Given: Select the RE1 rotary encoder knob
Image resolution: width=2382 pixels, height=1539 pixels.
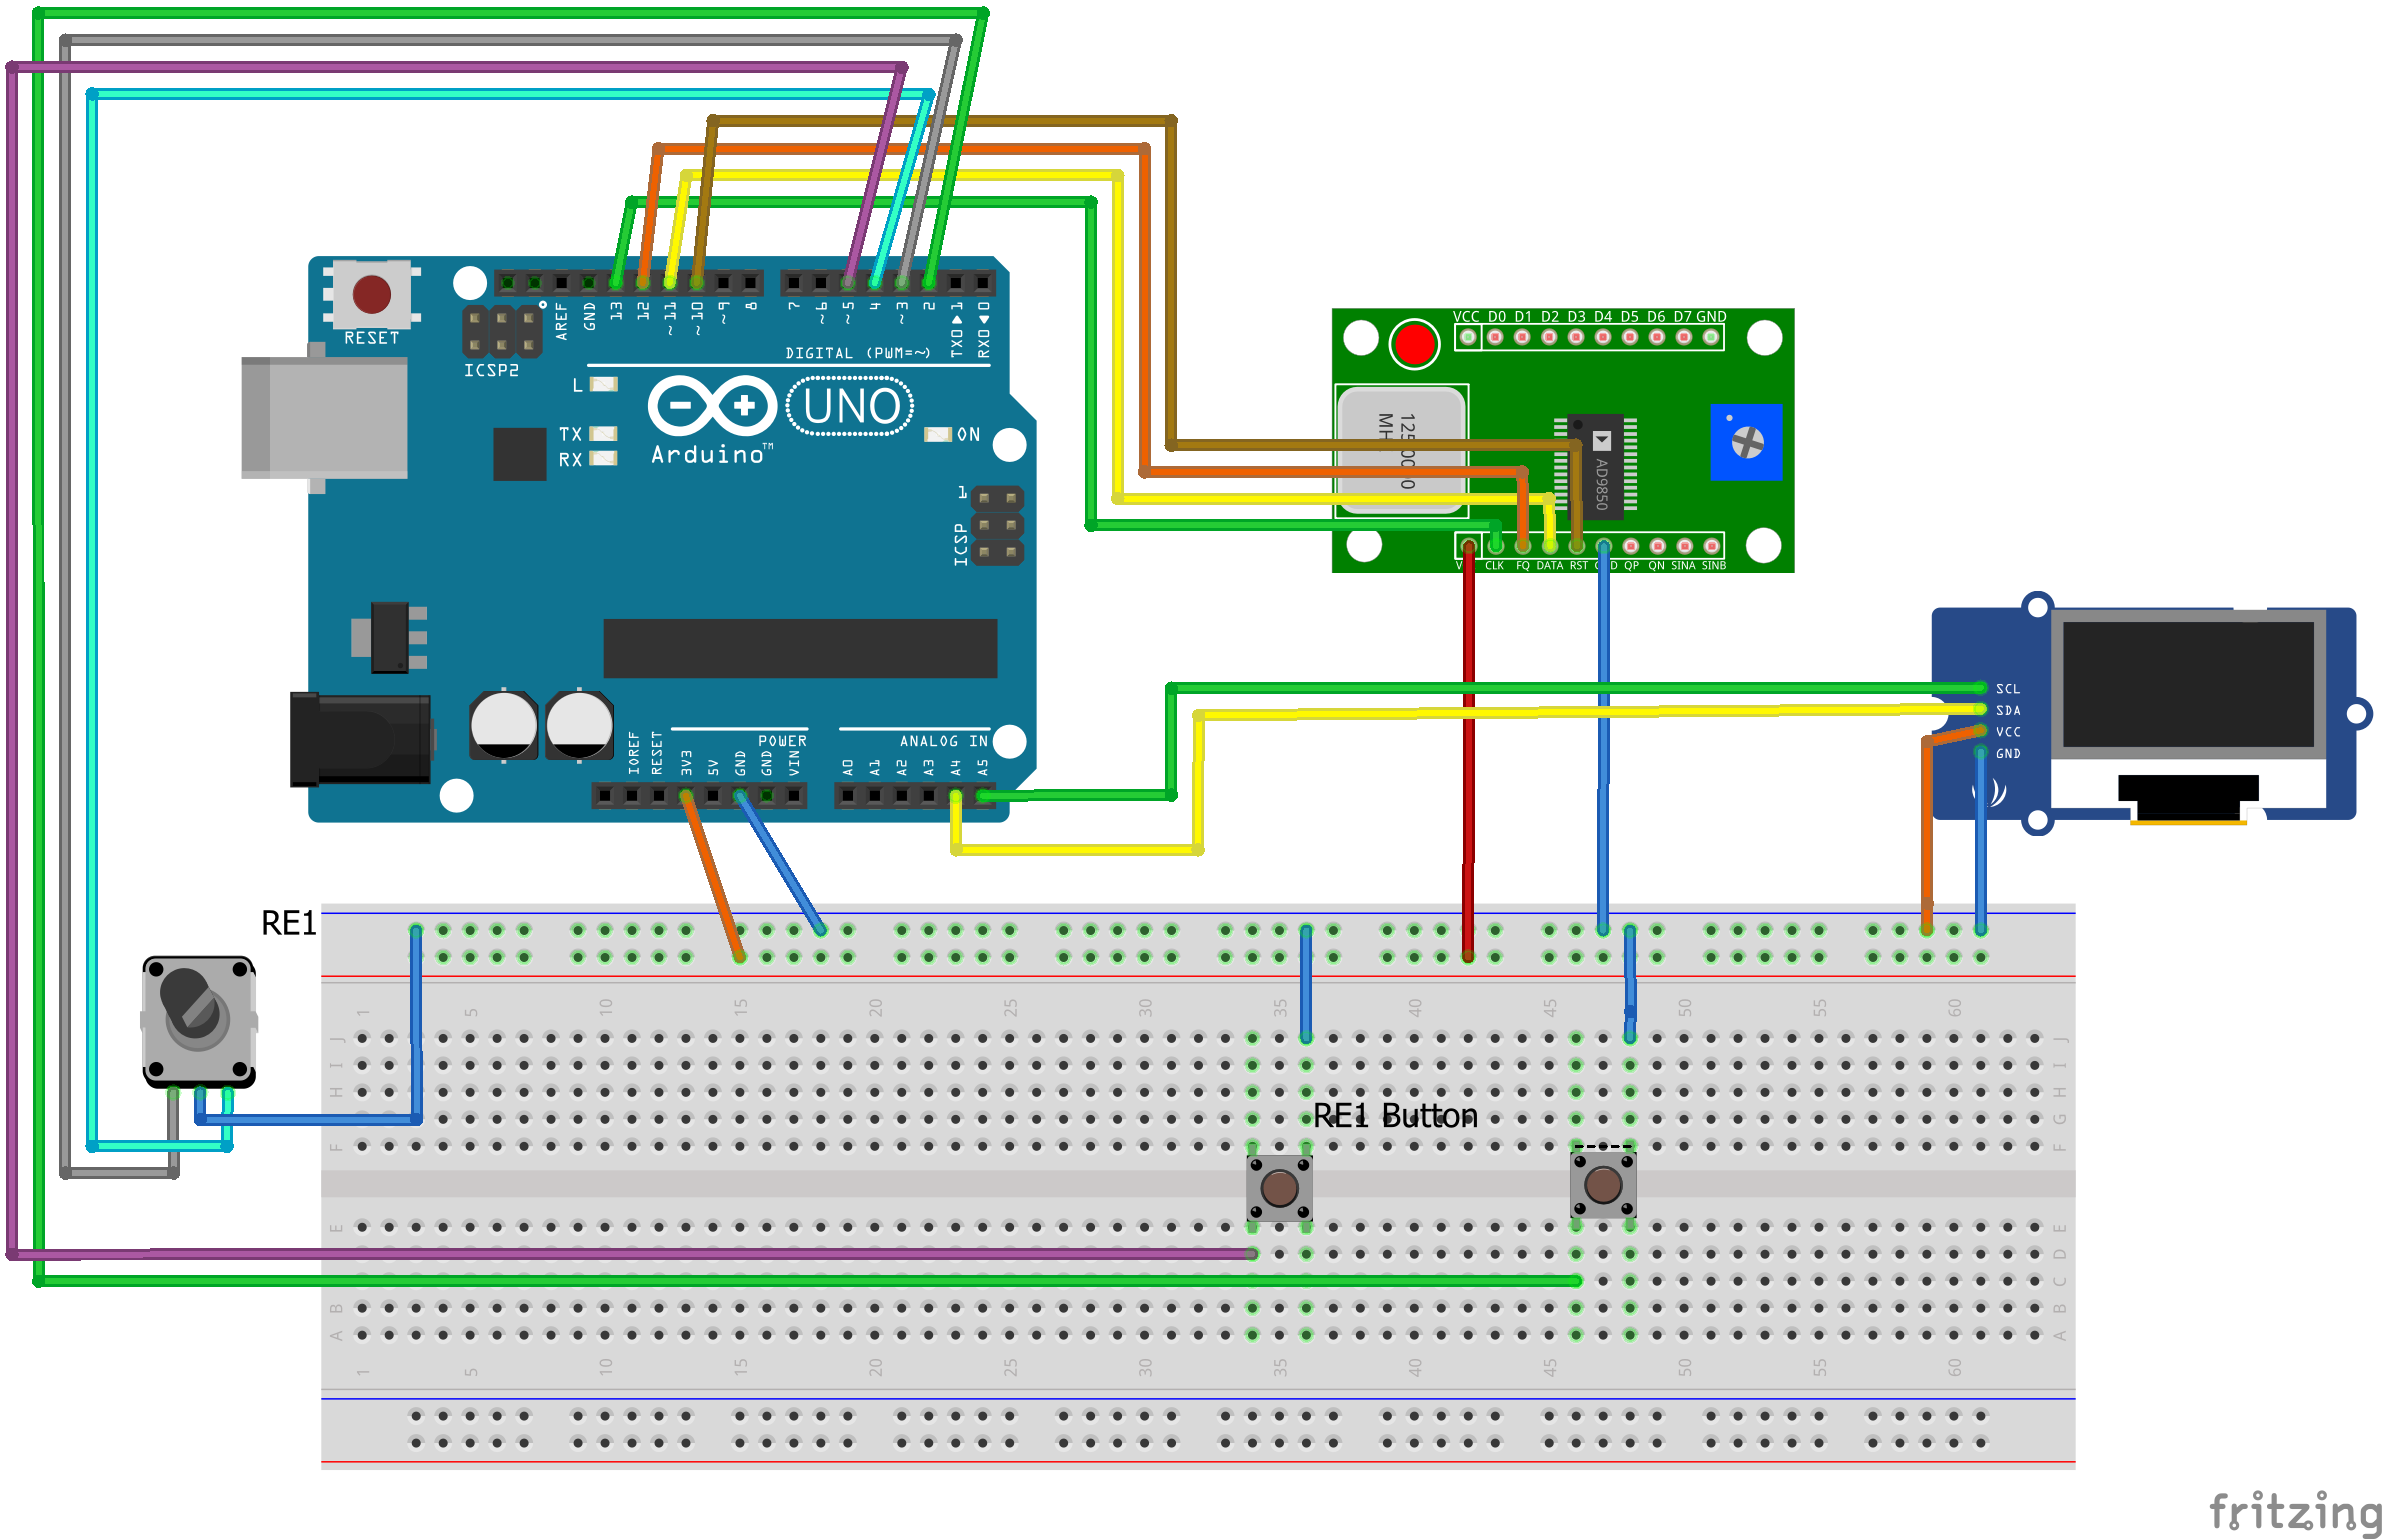Looking at the screenshot, I should tap(199, 1022).
